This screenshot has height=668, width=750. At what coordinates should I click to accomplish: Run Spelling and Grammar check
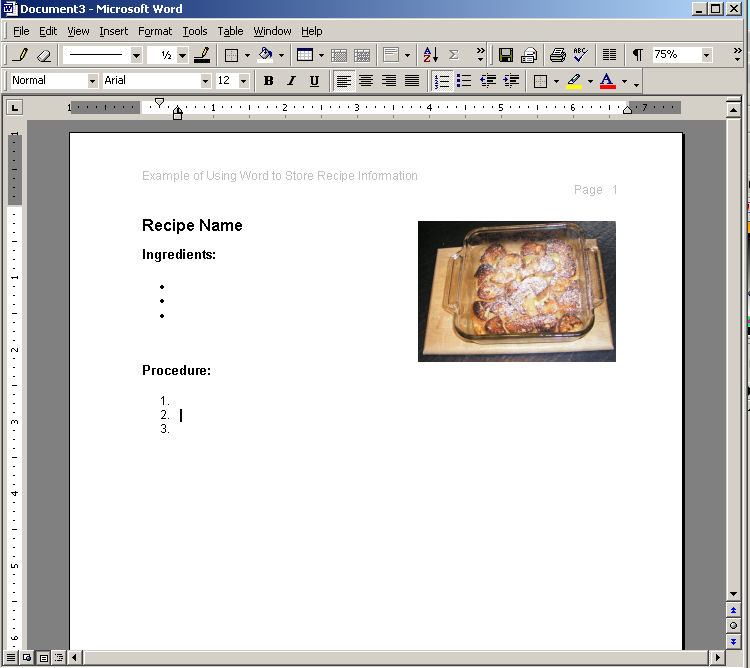[x=581, y=55]
